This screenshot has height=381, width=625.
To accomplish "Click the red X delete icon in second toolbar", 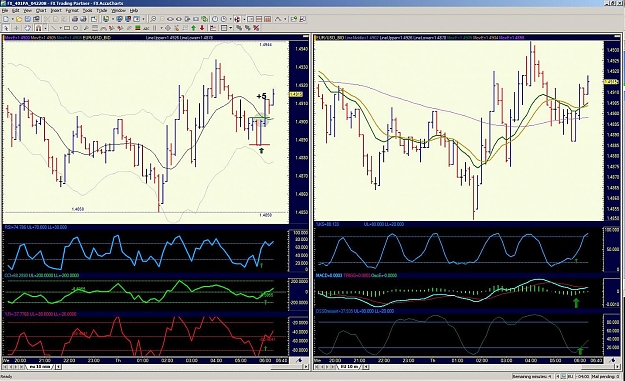I will pos(256,28).
